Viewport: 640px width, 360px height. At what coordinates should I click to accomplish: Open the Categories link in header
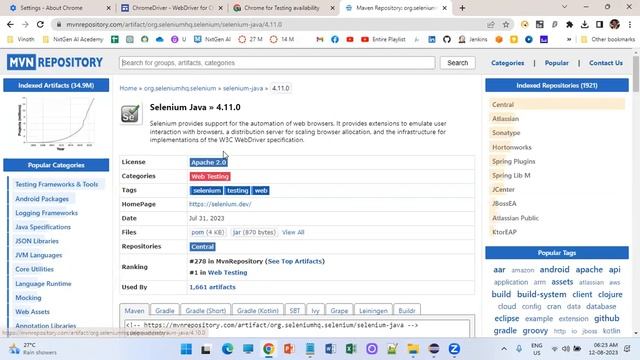[x=507, y=63]
